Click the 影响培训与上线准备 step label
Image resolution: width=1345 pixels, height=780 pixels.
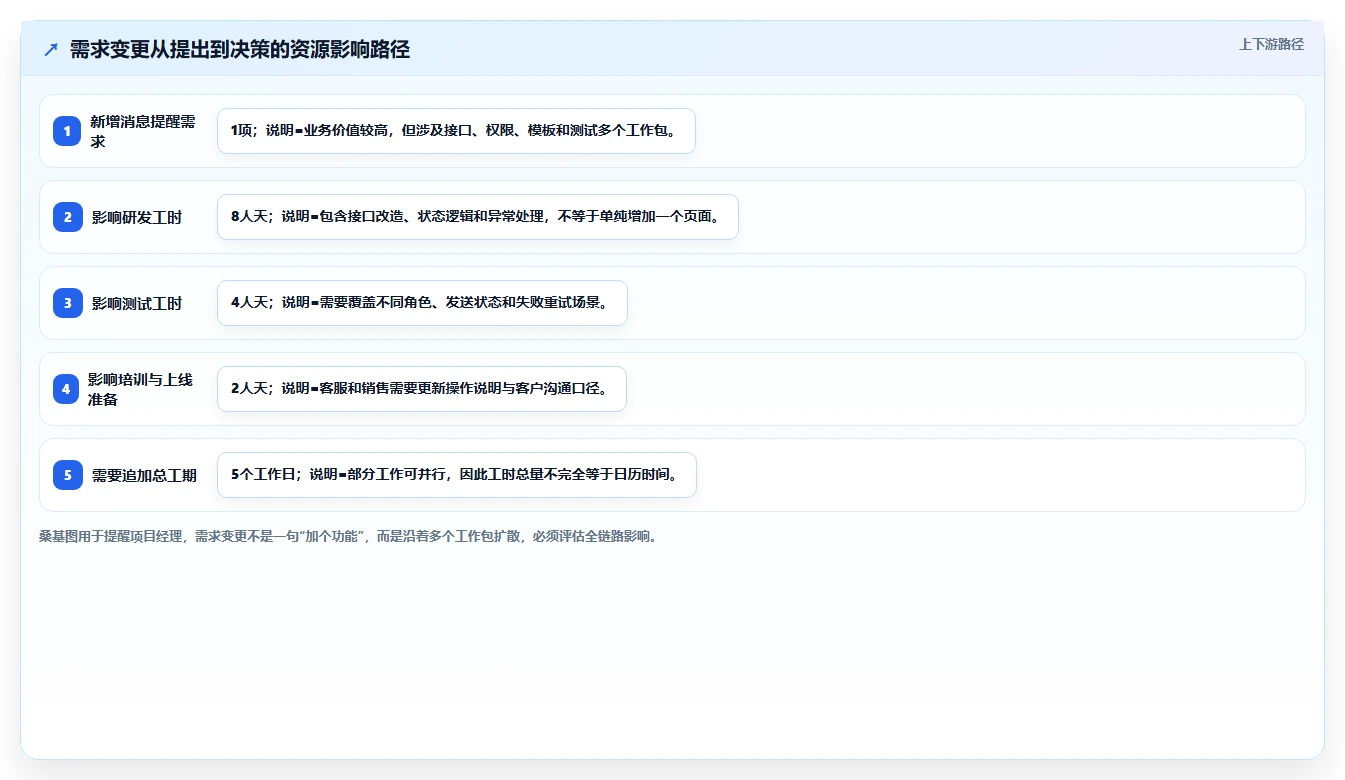tap(141, 389)
